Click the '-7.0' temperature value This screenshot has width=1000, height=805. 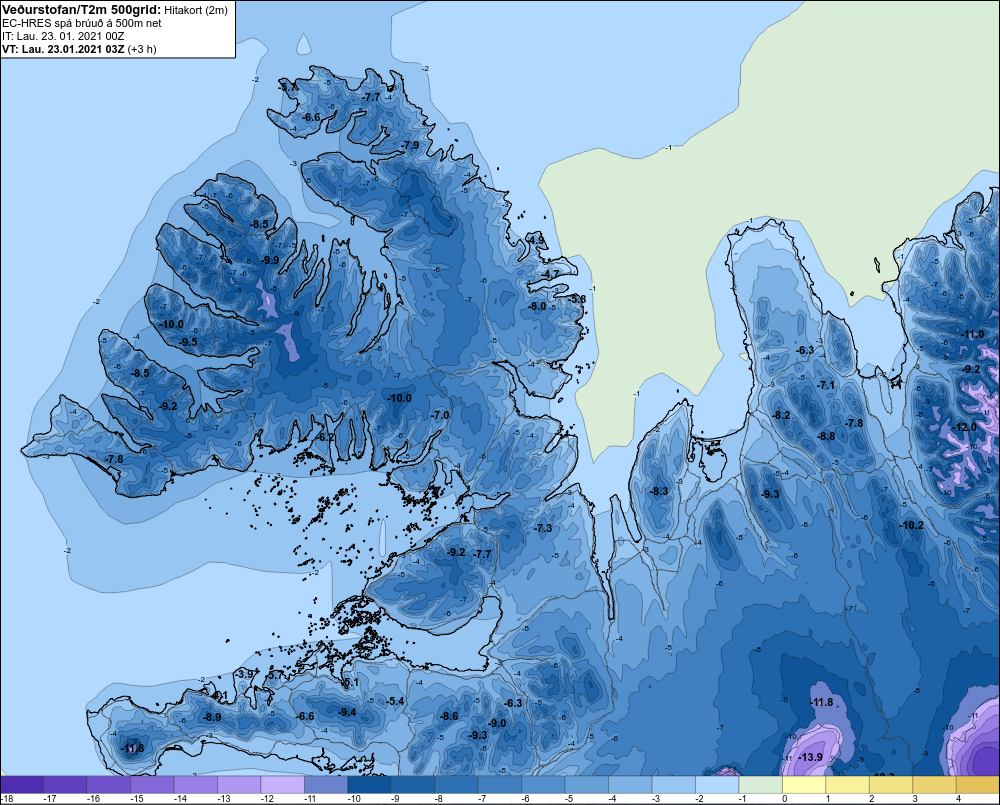[x=440, y=415]
